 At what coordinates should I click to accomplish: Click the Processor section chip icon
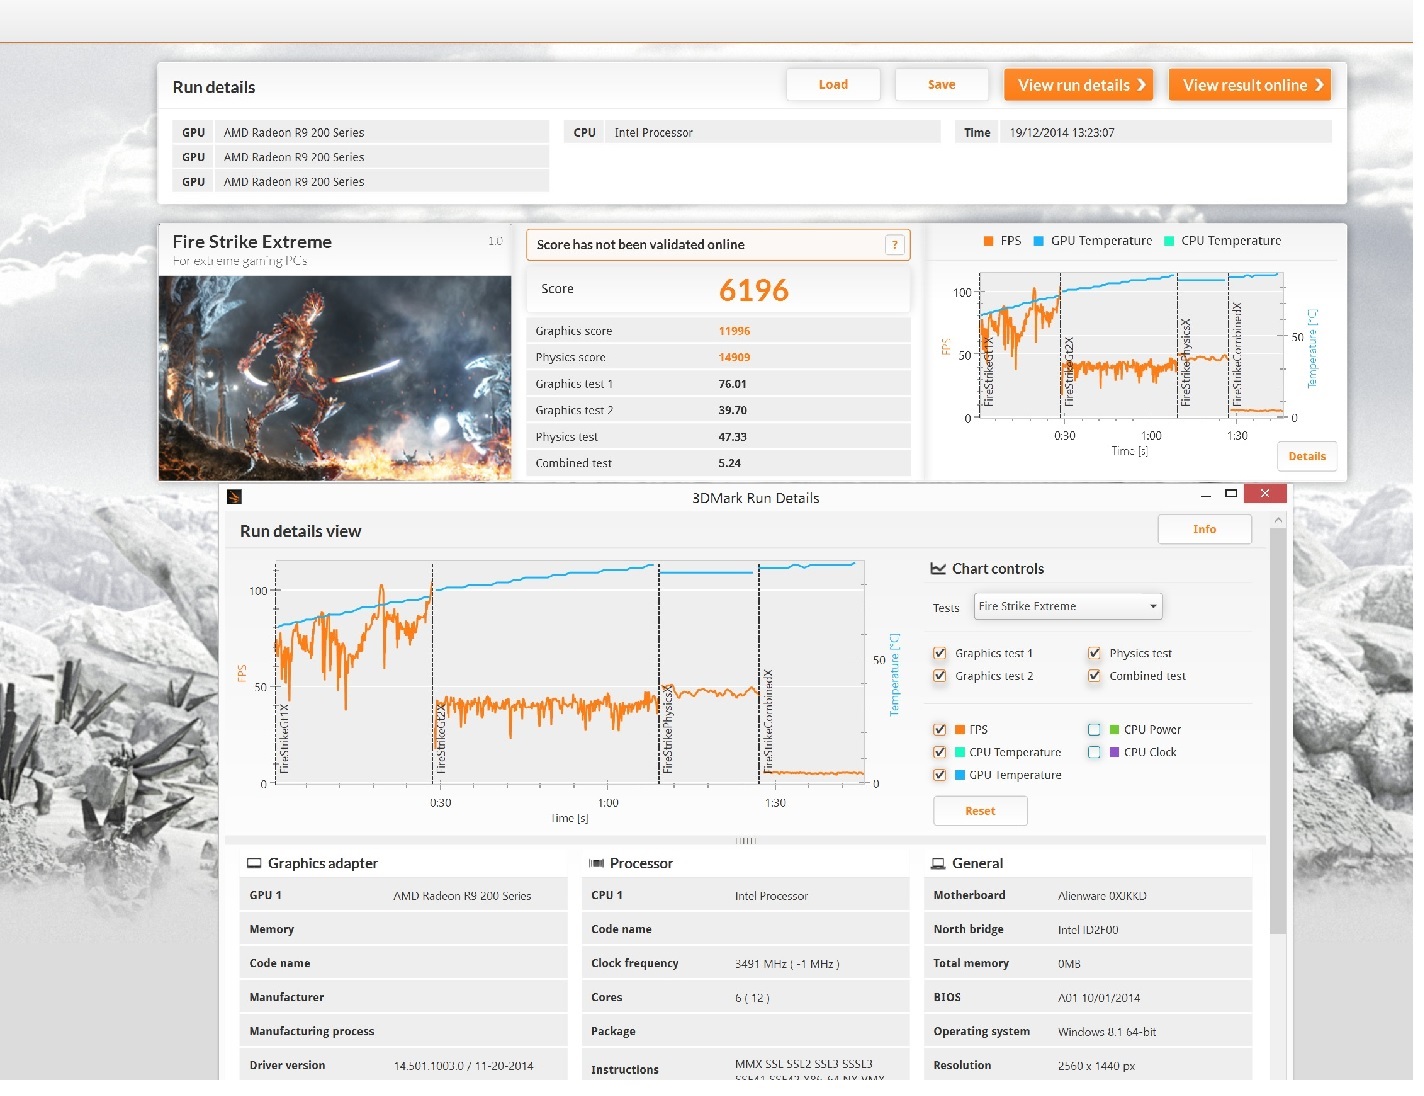coord(596,863)
